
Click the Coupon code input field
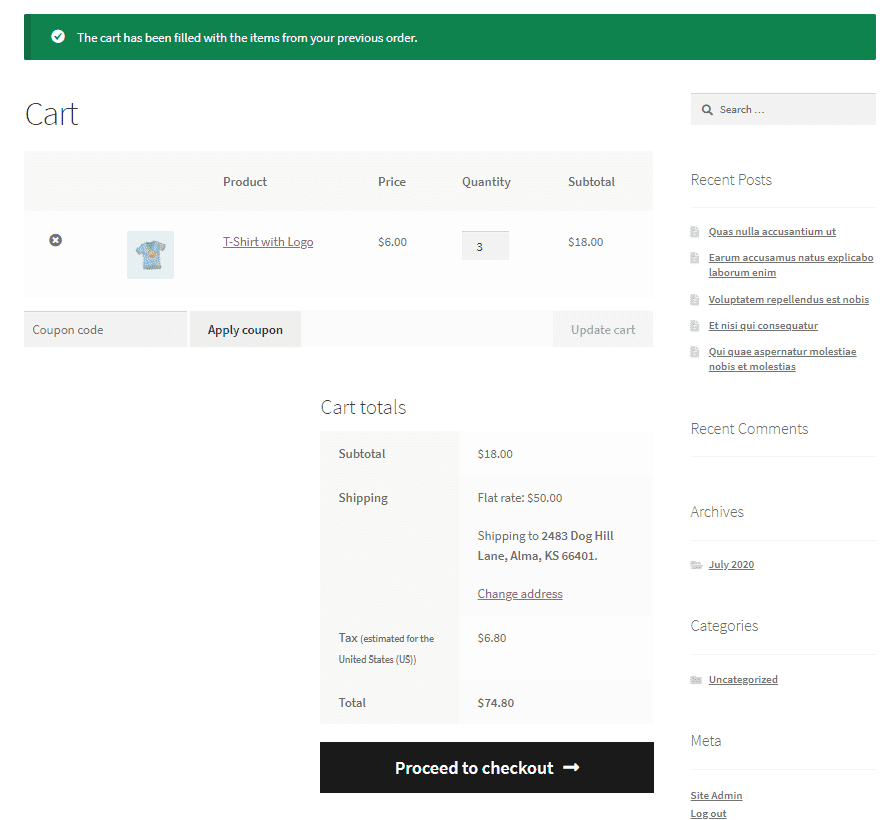coord(106,329)
